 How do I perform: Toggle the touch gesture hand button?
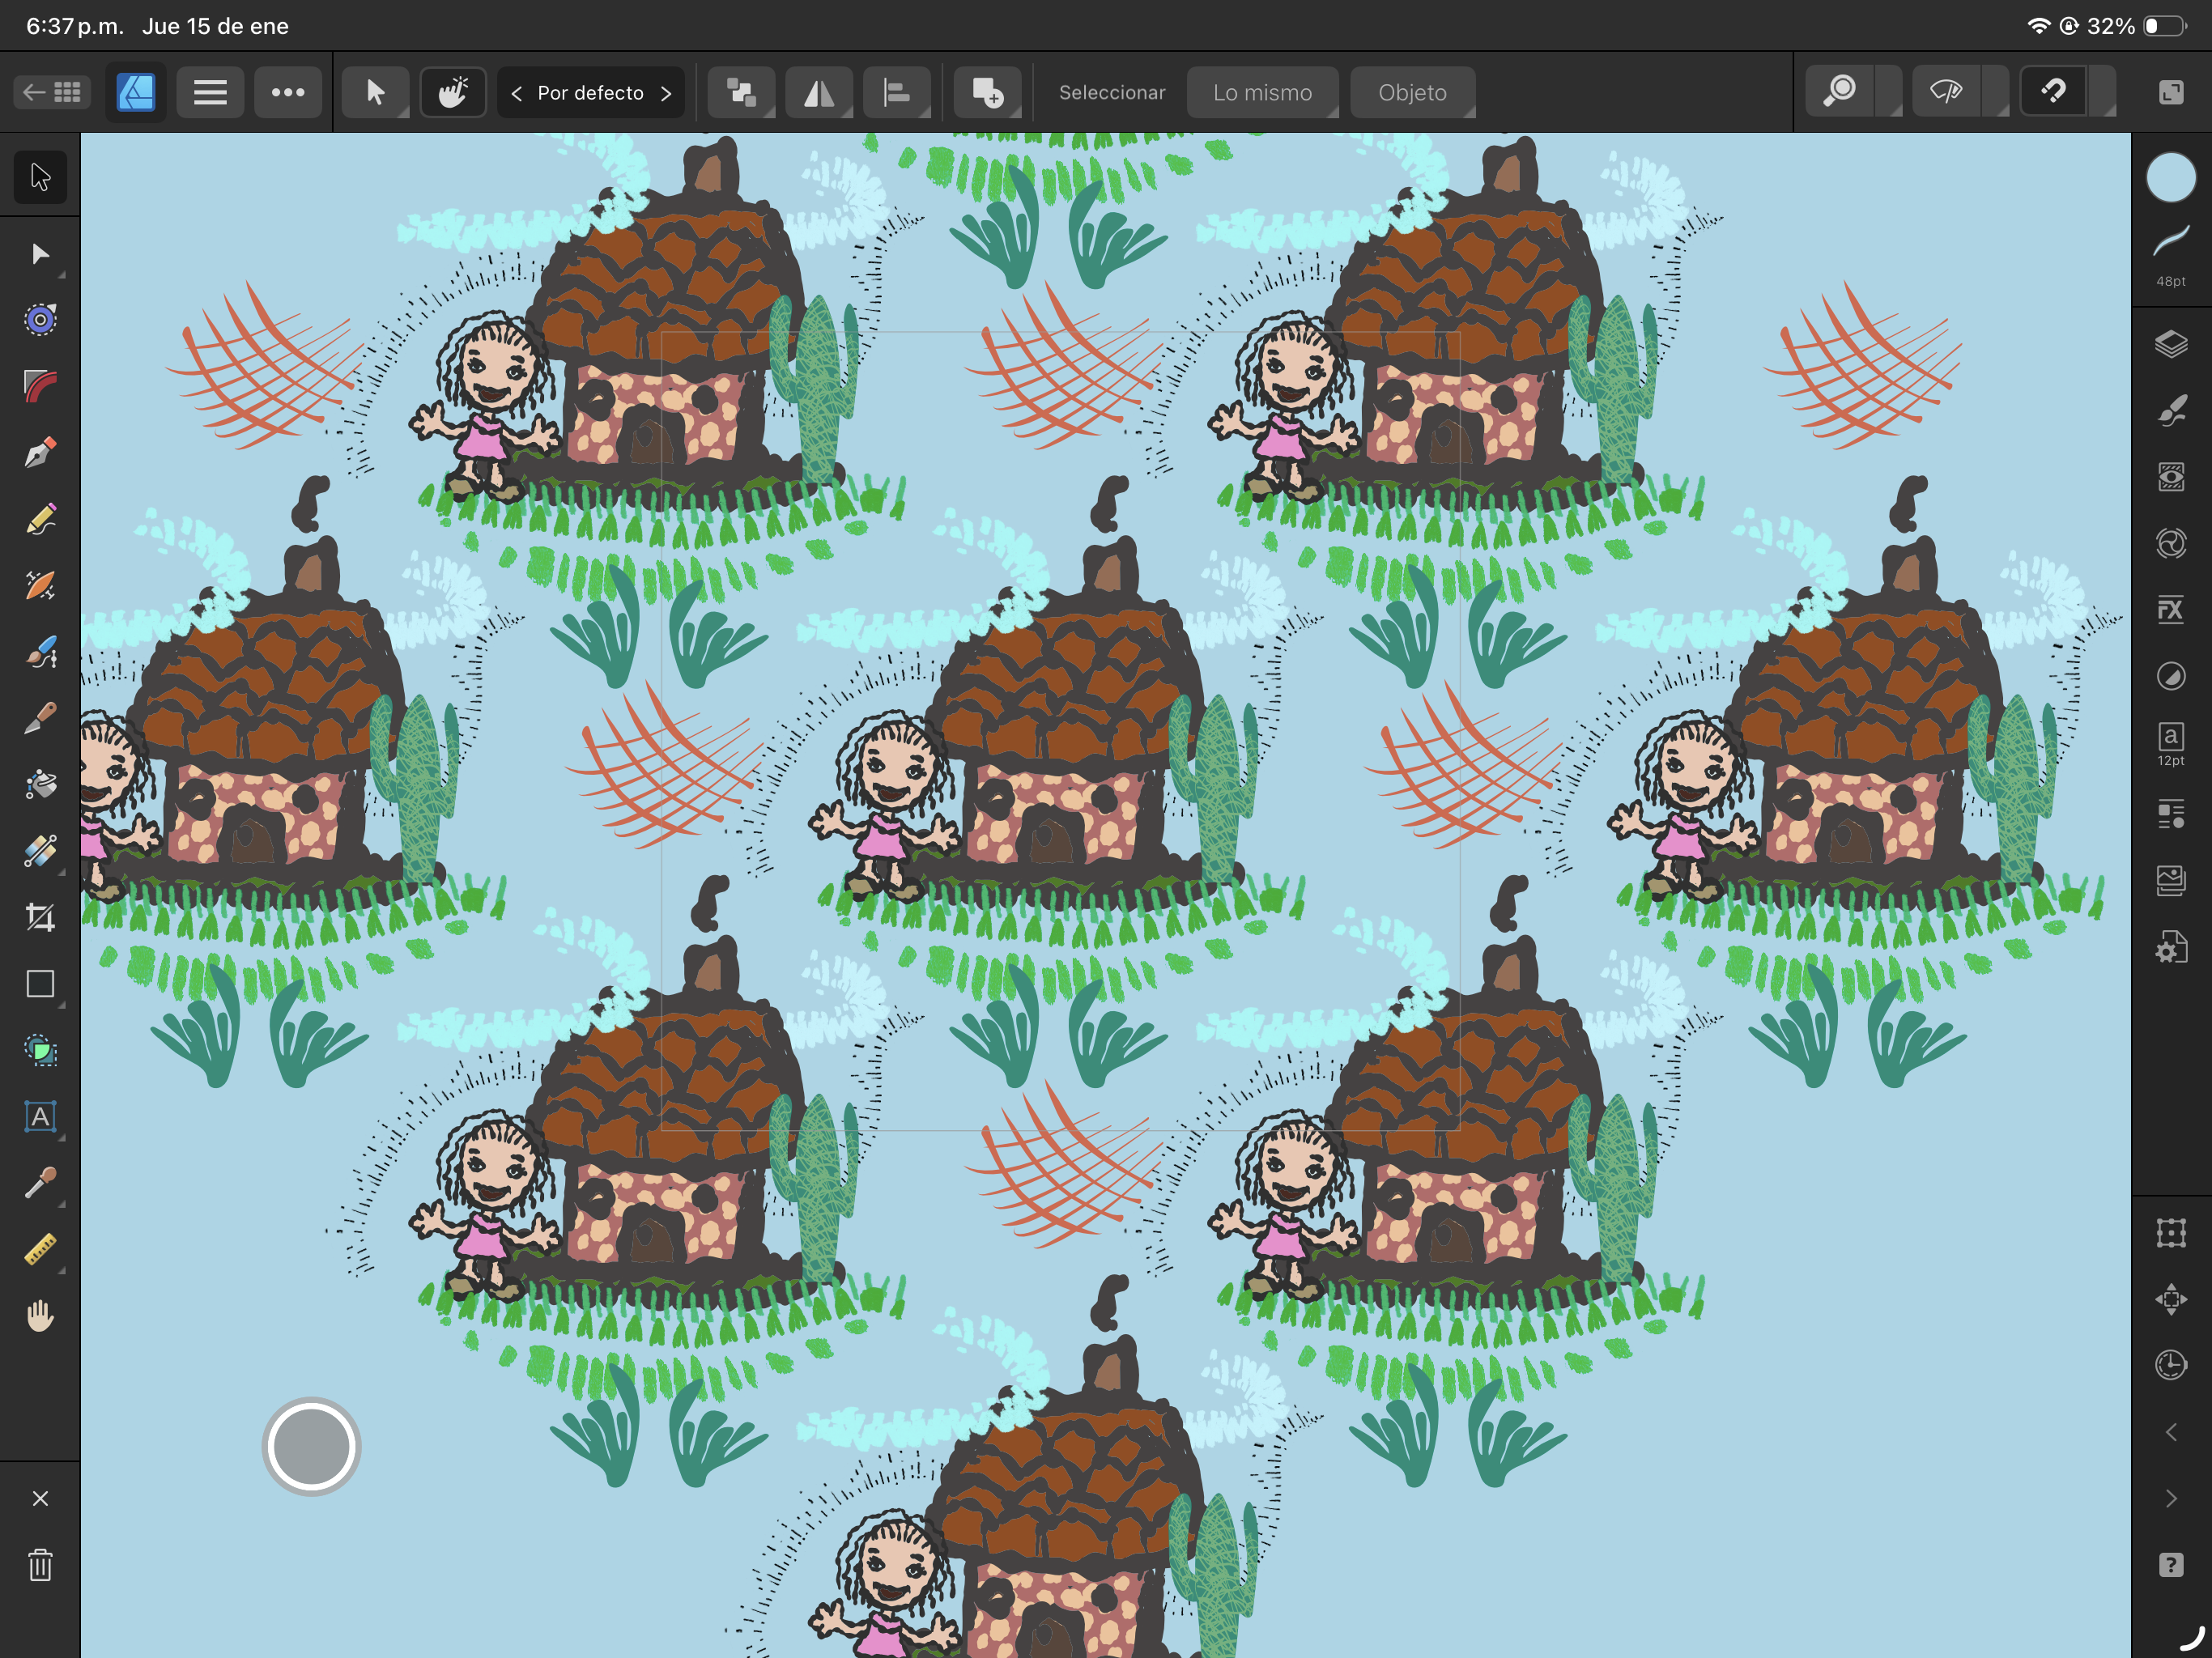pos(453,93)
